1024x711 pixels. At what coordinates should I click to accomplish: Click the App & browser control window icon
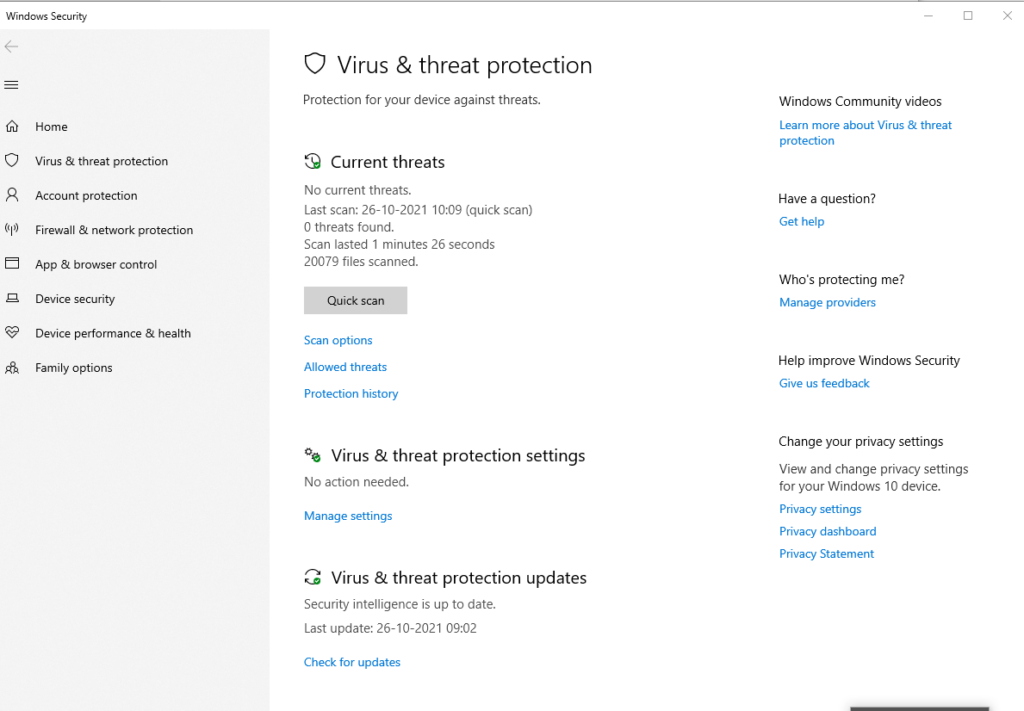coord(12,263)
